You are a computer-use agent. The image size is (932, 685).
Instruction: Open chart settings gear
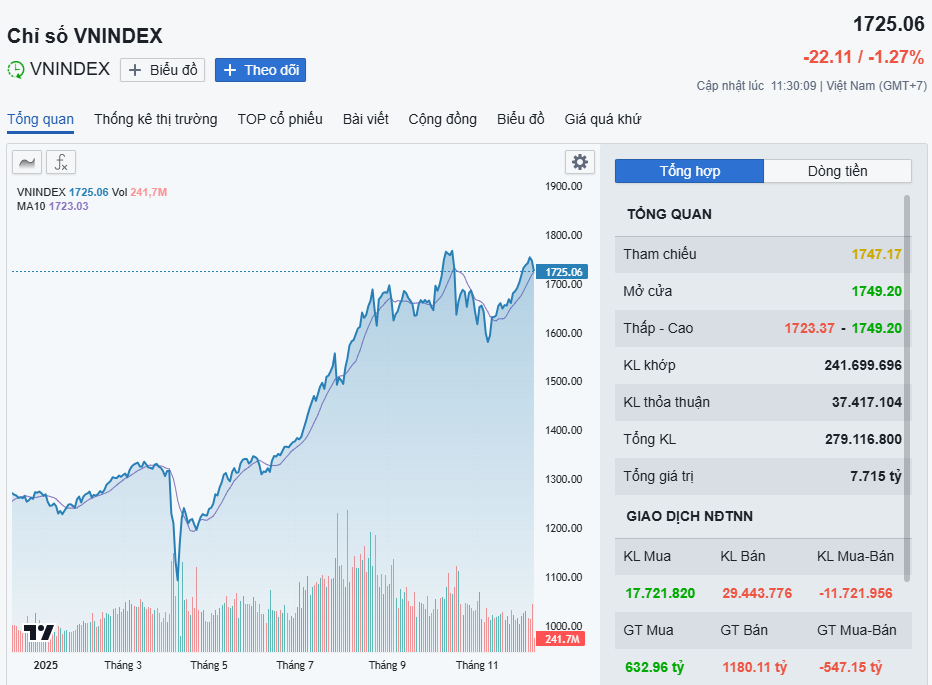(x=579, y=162)
